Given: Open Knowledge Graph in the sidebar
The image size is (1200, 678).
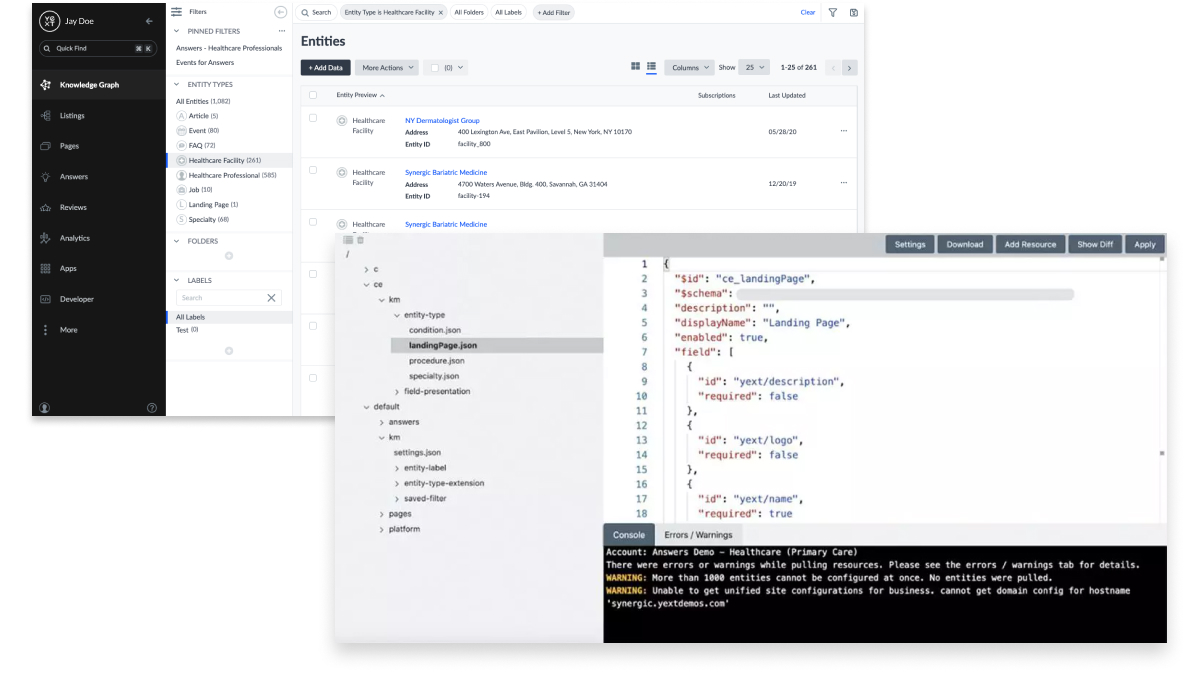Looking at the screenshot, I should pos(98,85).
